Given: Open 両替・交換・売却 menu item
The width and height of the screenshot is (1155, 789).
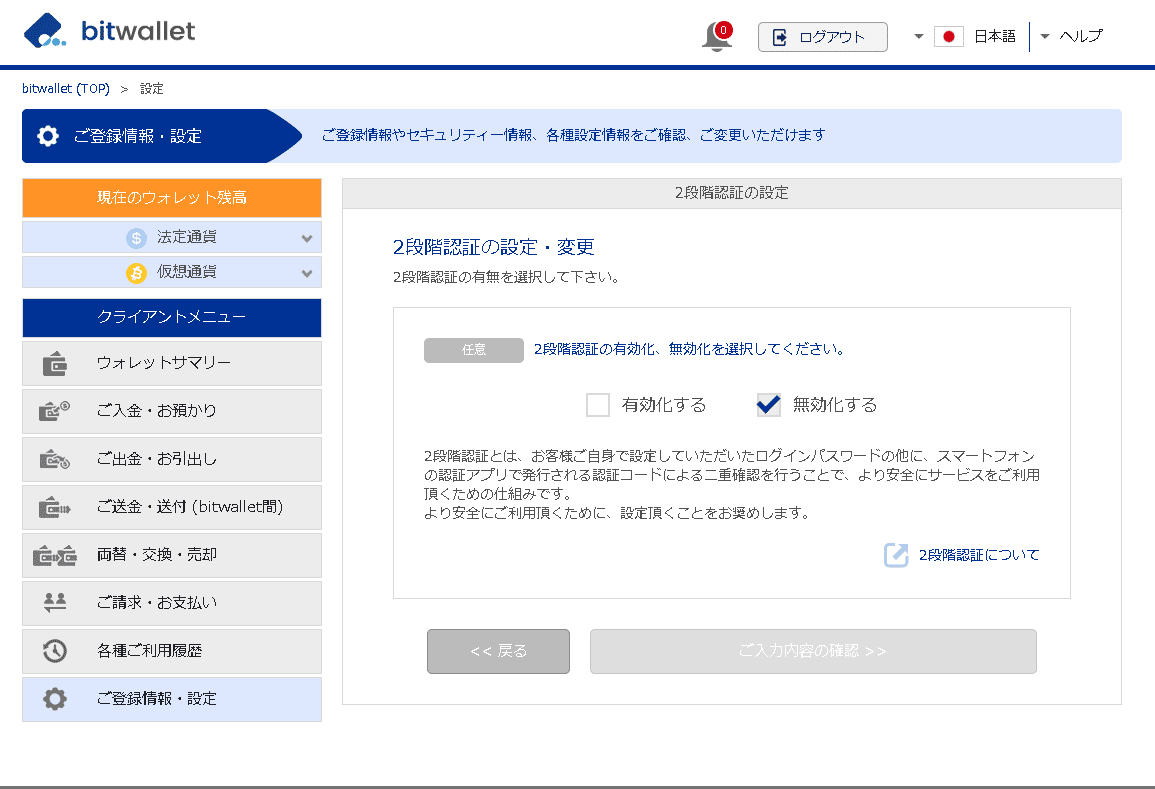Looking at the screenshot, I should (x=172, y=555).
